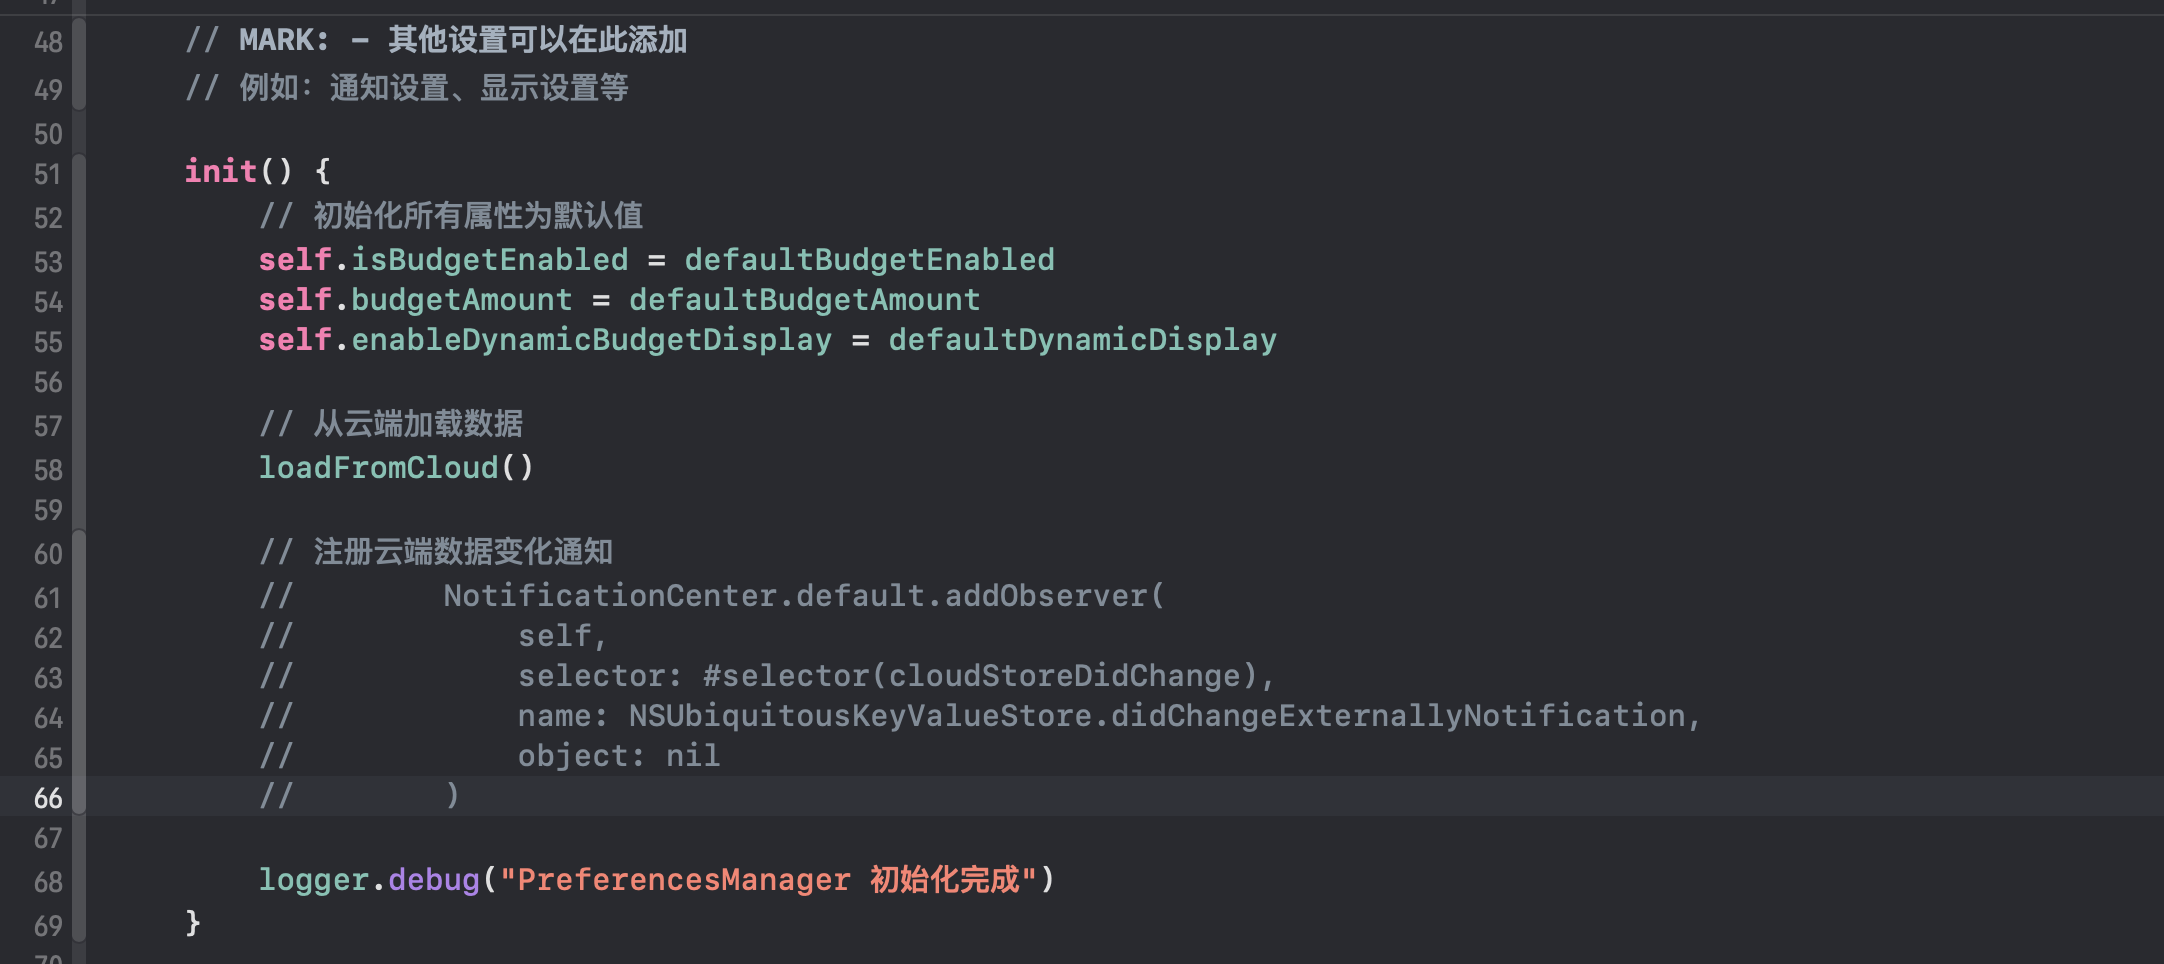Click the NSUbiquitousKeyValueStore.didChangeExternallyNotification text
The image size is (2164, 964).
click(1157, 716)
